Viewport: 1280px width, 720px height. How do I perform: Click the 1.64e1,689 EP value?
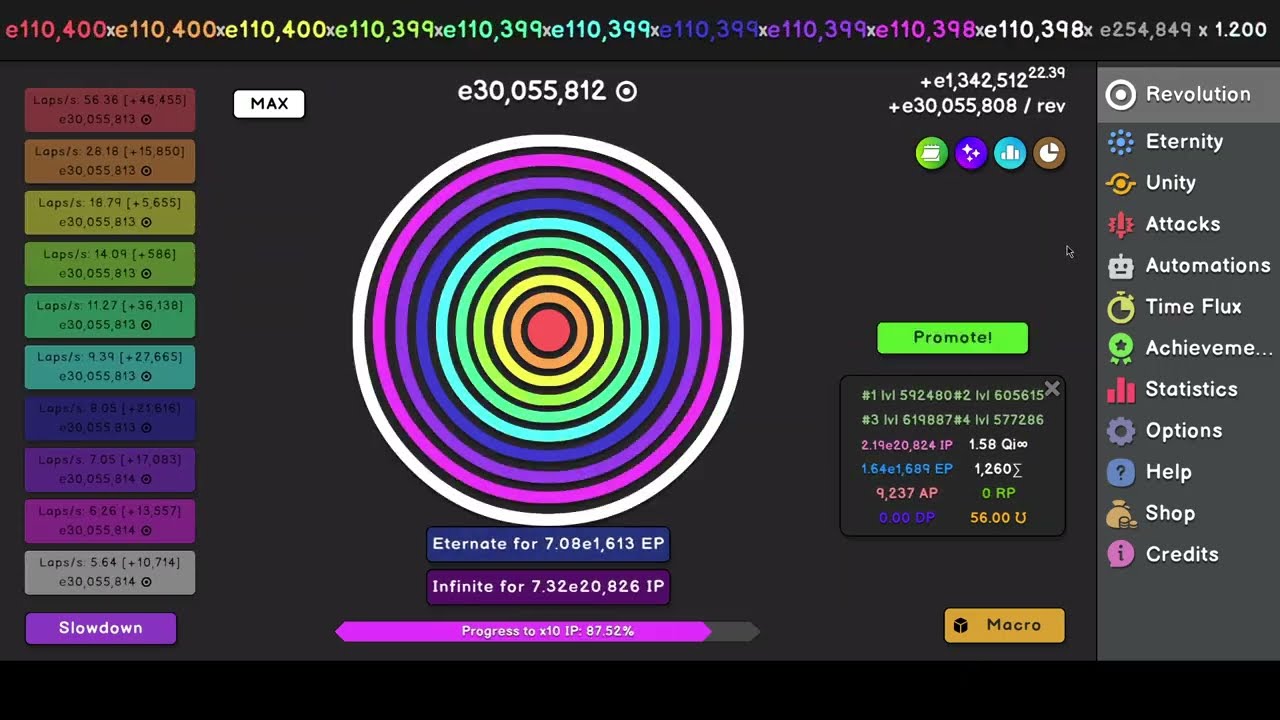pyautogui.click(x=907, y=469)
